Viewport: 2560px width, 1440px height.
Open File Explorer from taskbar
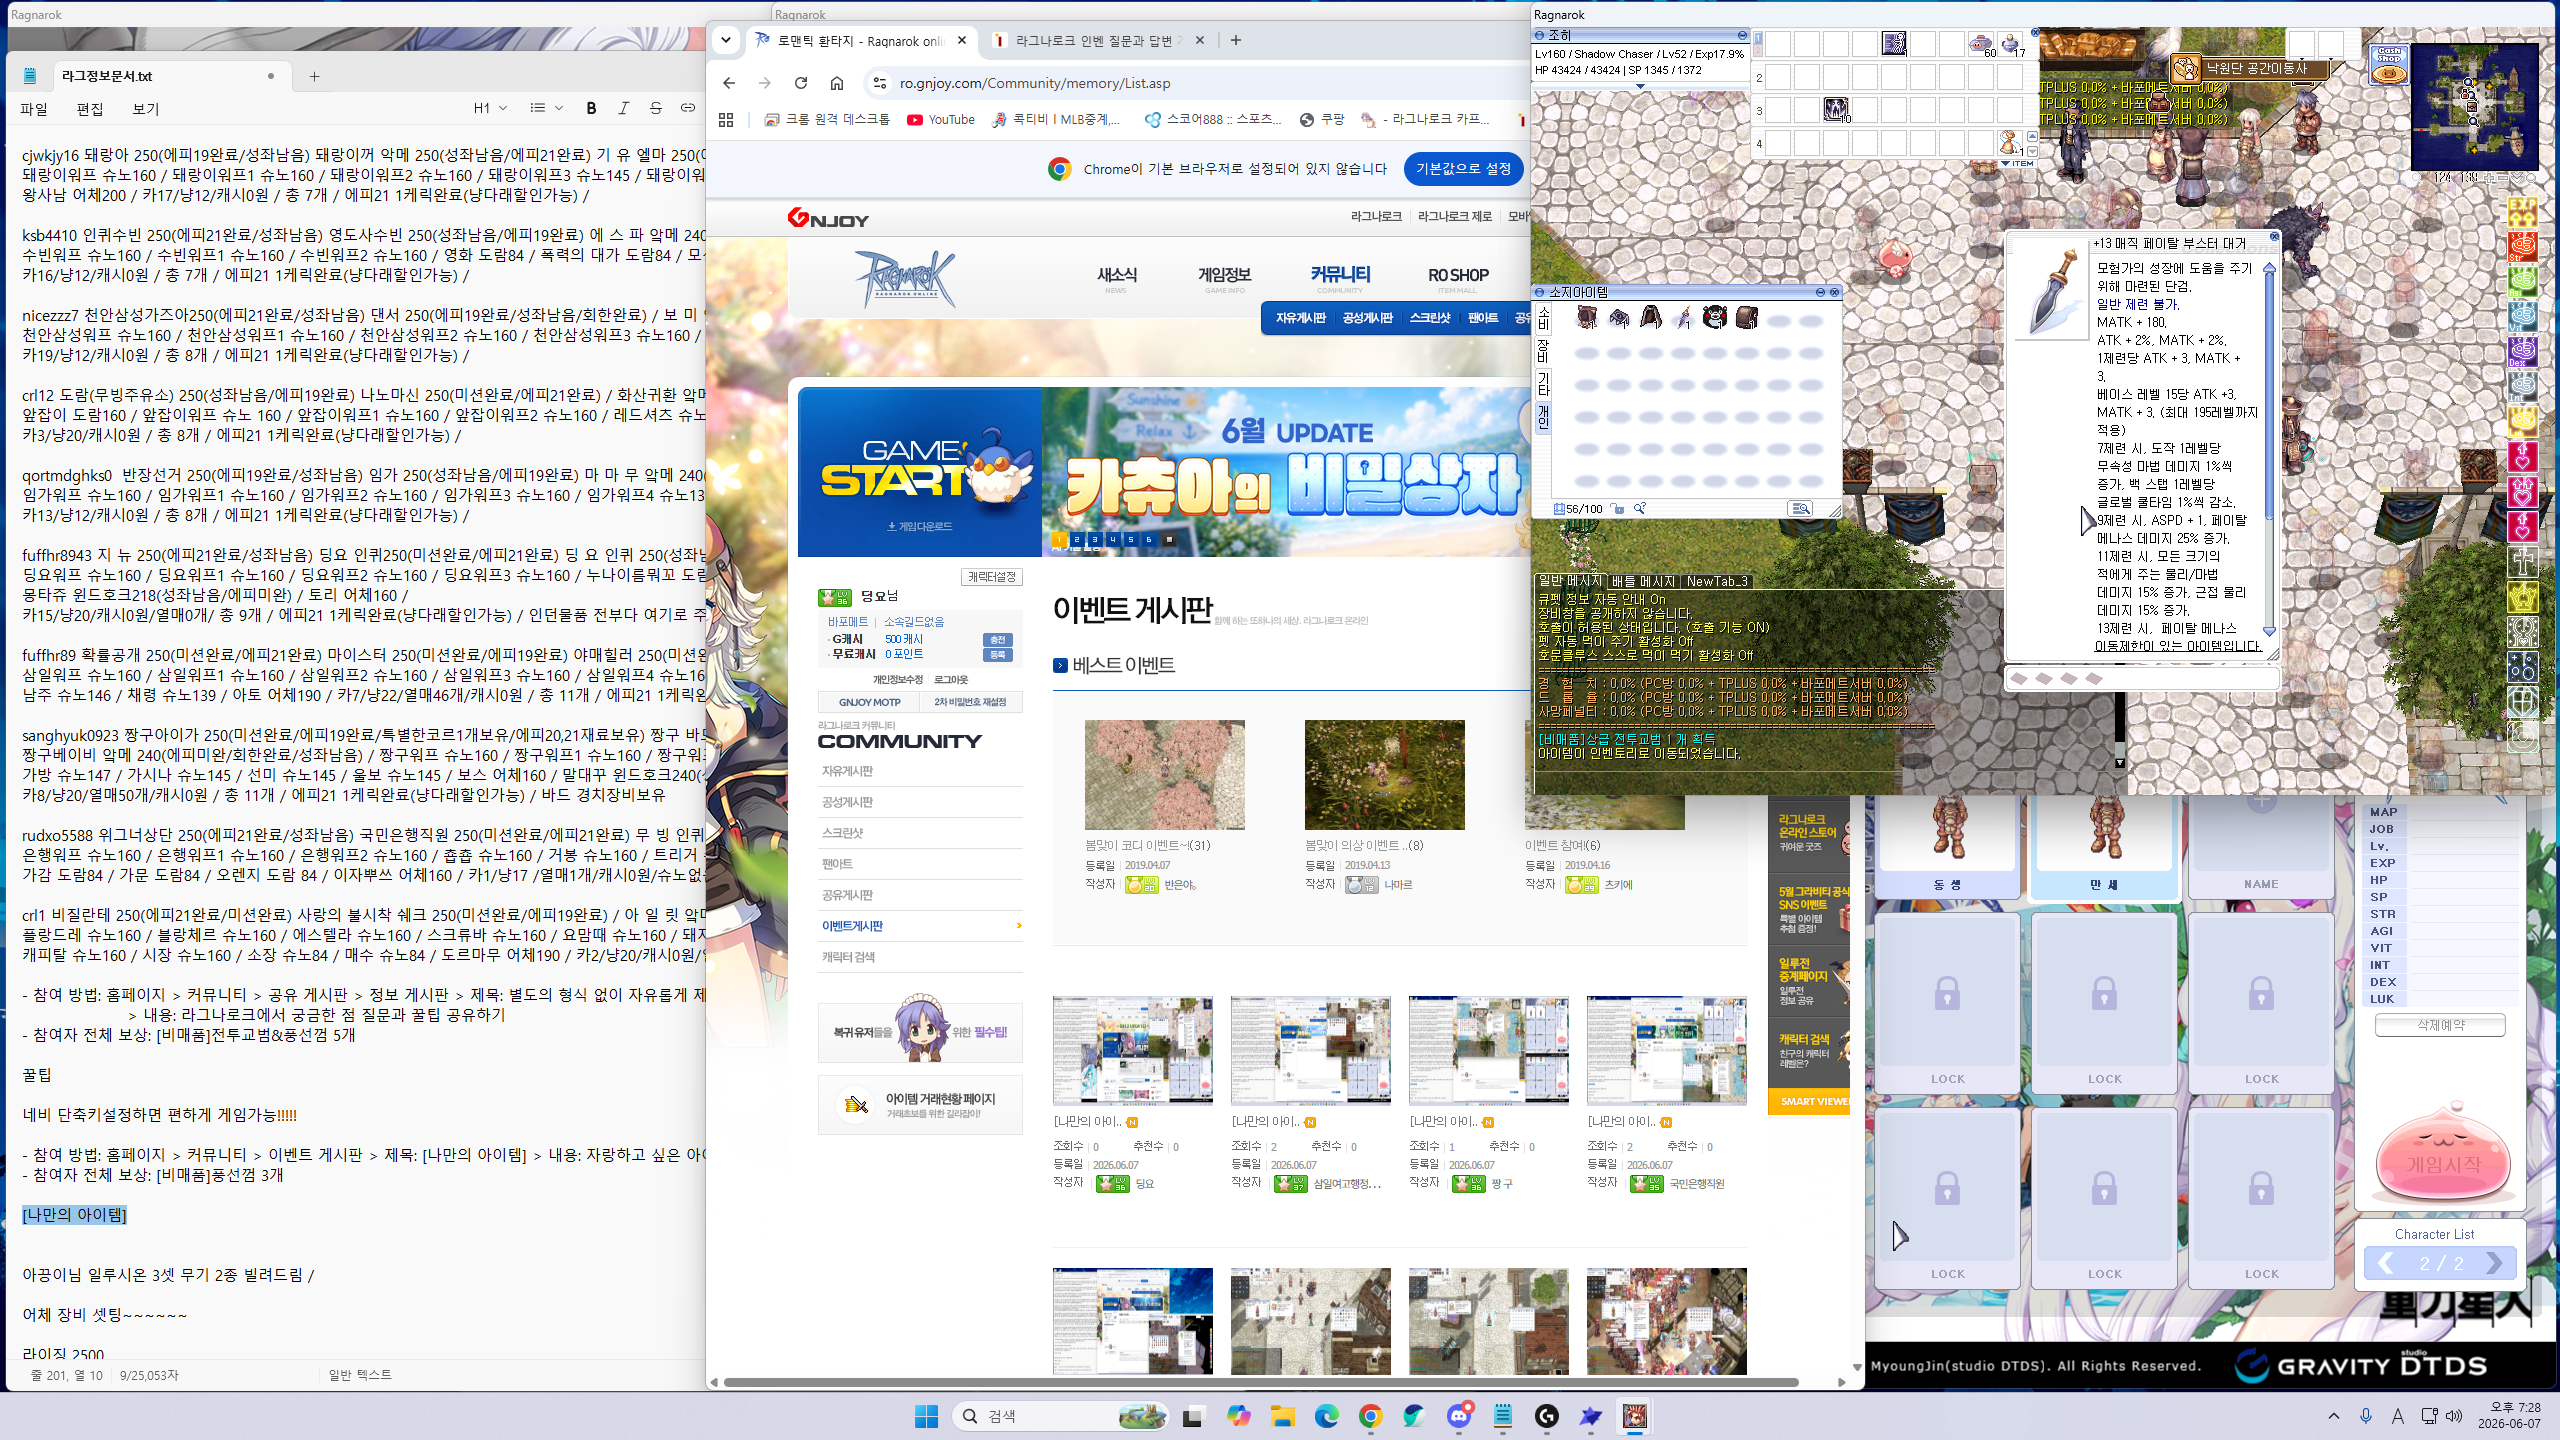pos(1283,1416)
